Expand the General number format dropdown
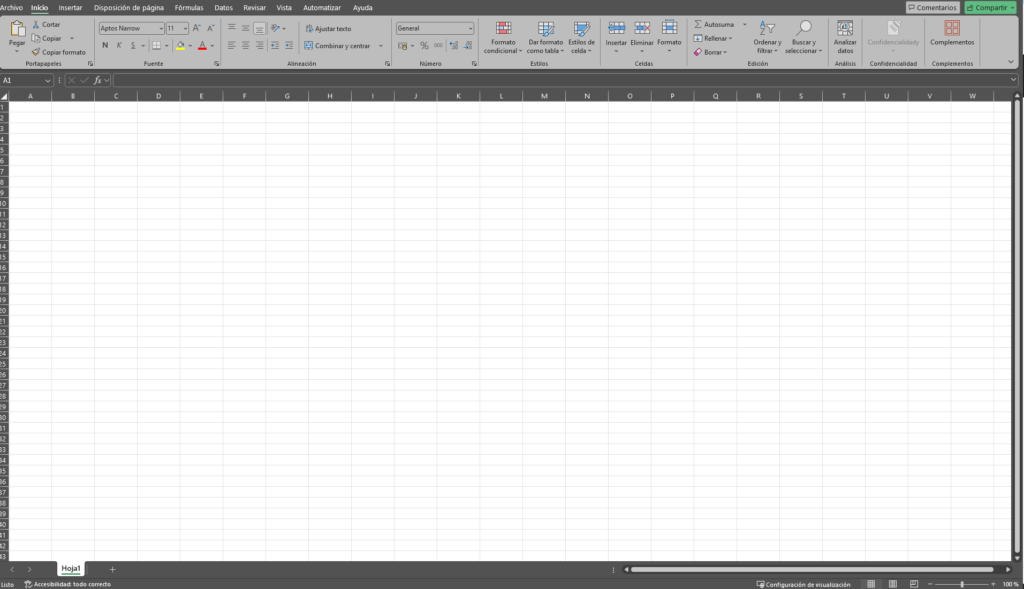This screenshot has width=1024, height=589. 470,28
